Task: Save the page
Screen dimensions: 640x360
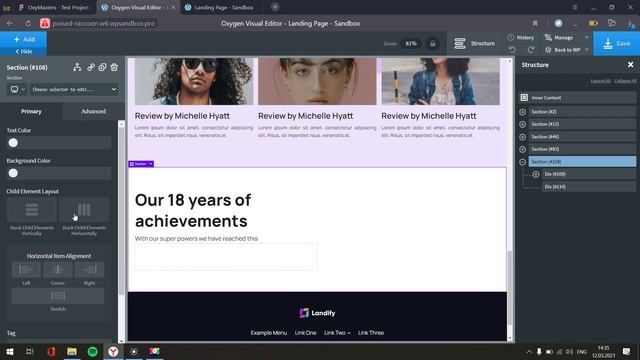Action: (616, 43)
